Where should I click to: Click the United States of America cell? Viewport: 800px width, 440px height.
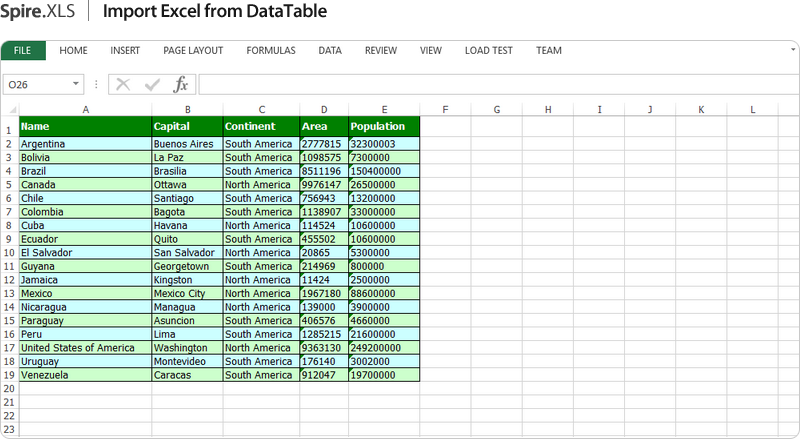84,348
